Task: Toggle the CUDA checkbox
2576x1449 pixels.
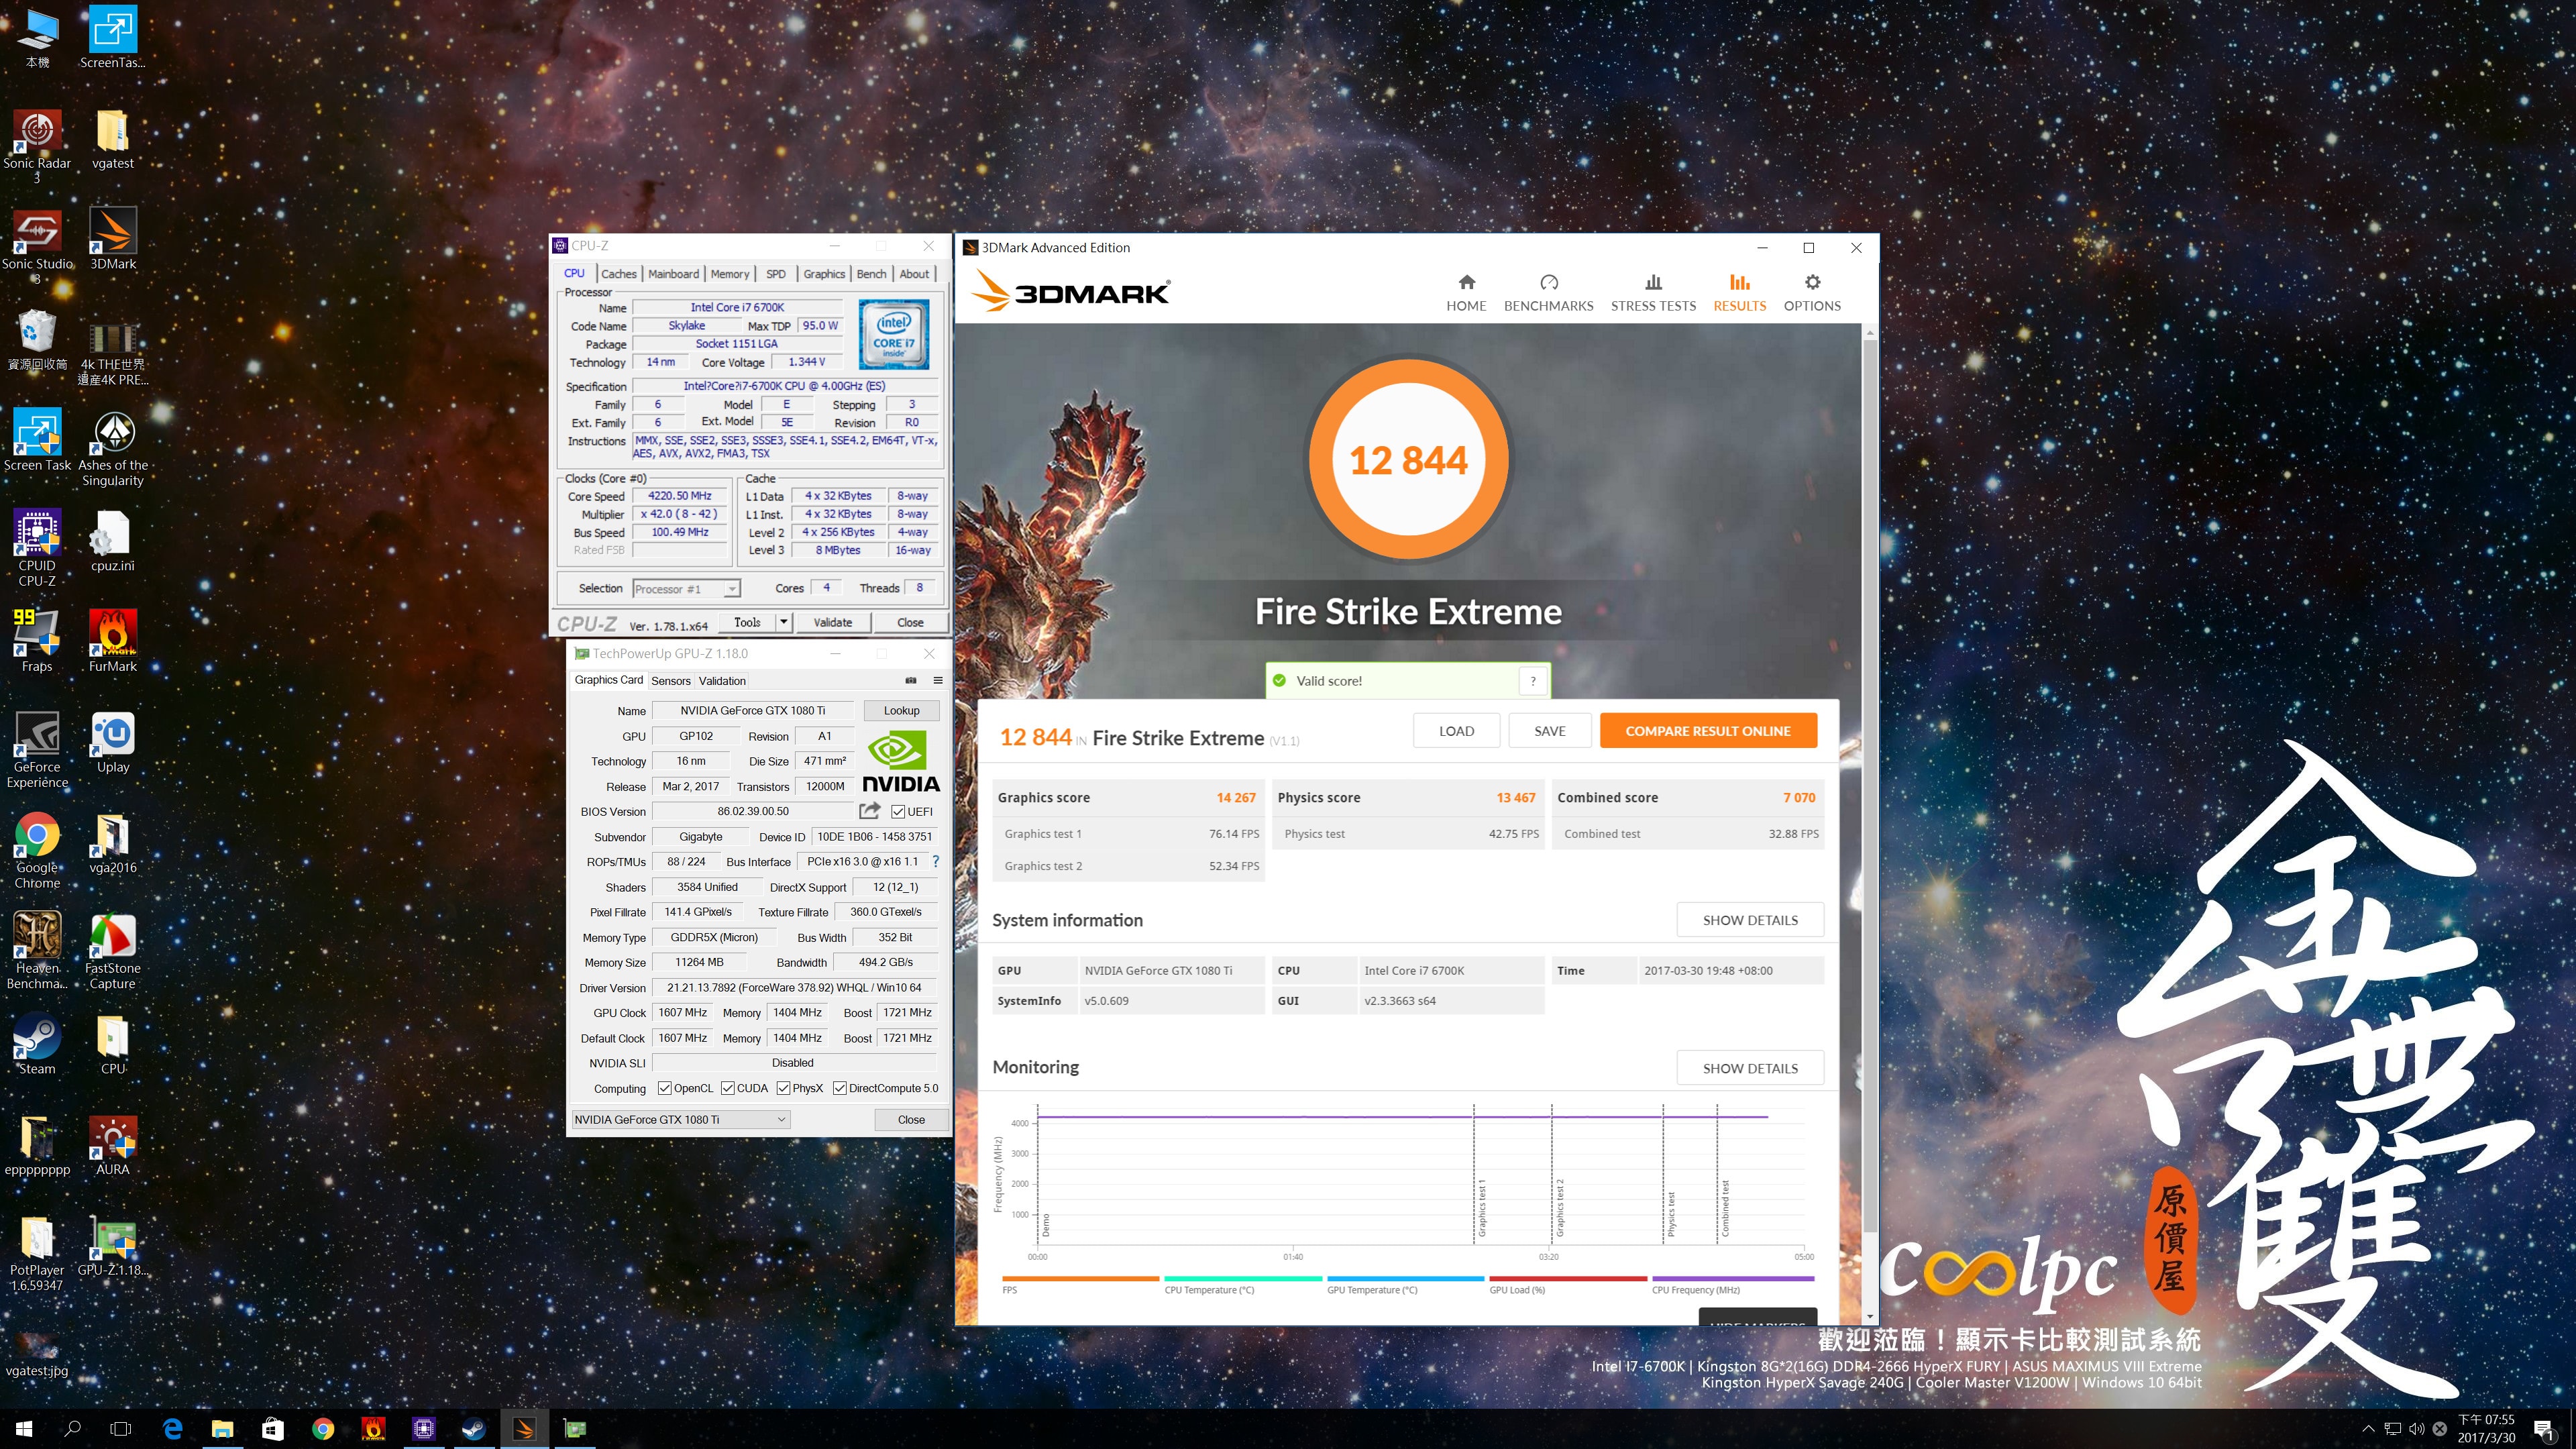Action: pyautogui.click(x=727, y=1088)
